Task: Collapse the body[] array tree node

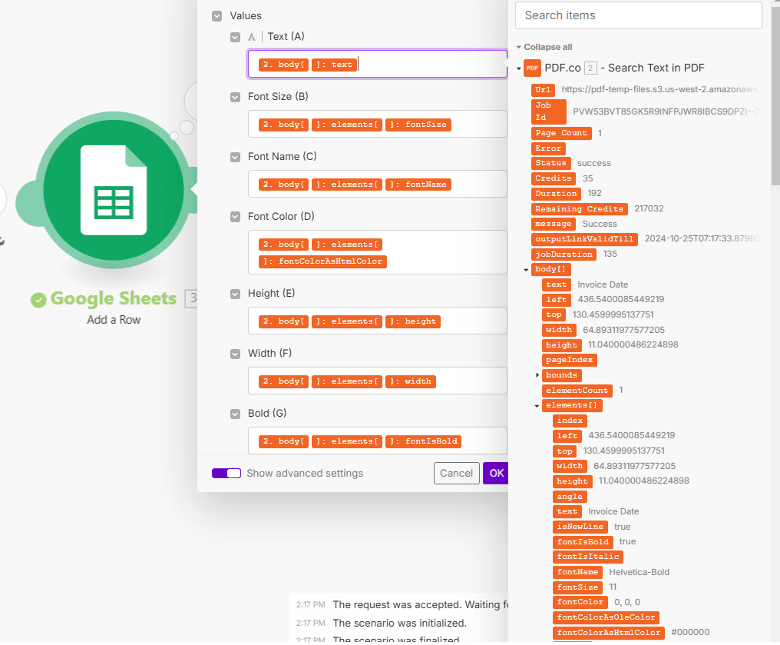Action: click(526, 269)
